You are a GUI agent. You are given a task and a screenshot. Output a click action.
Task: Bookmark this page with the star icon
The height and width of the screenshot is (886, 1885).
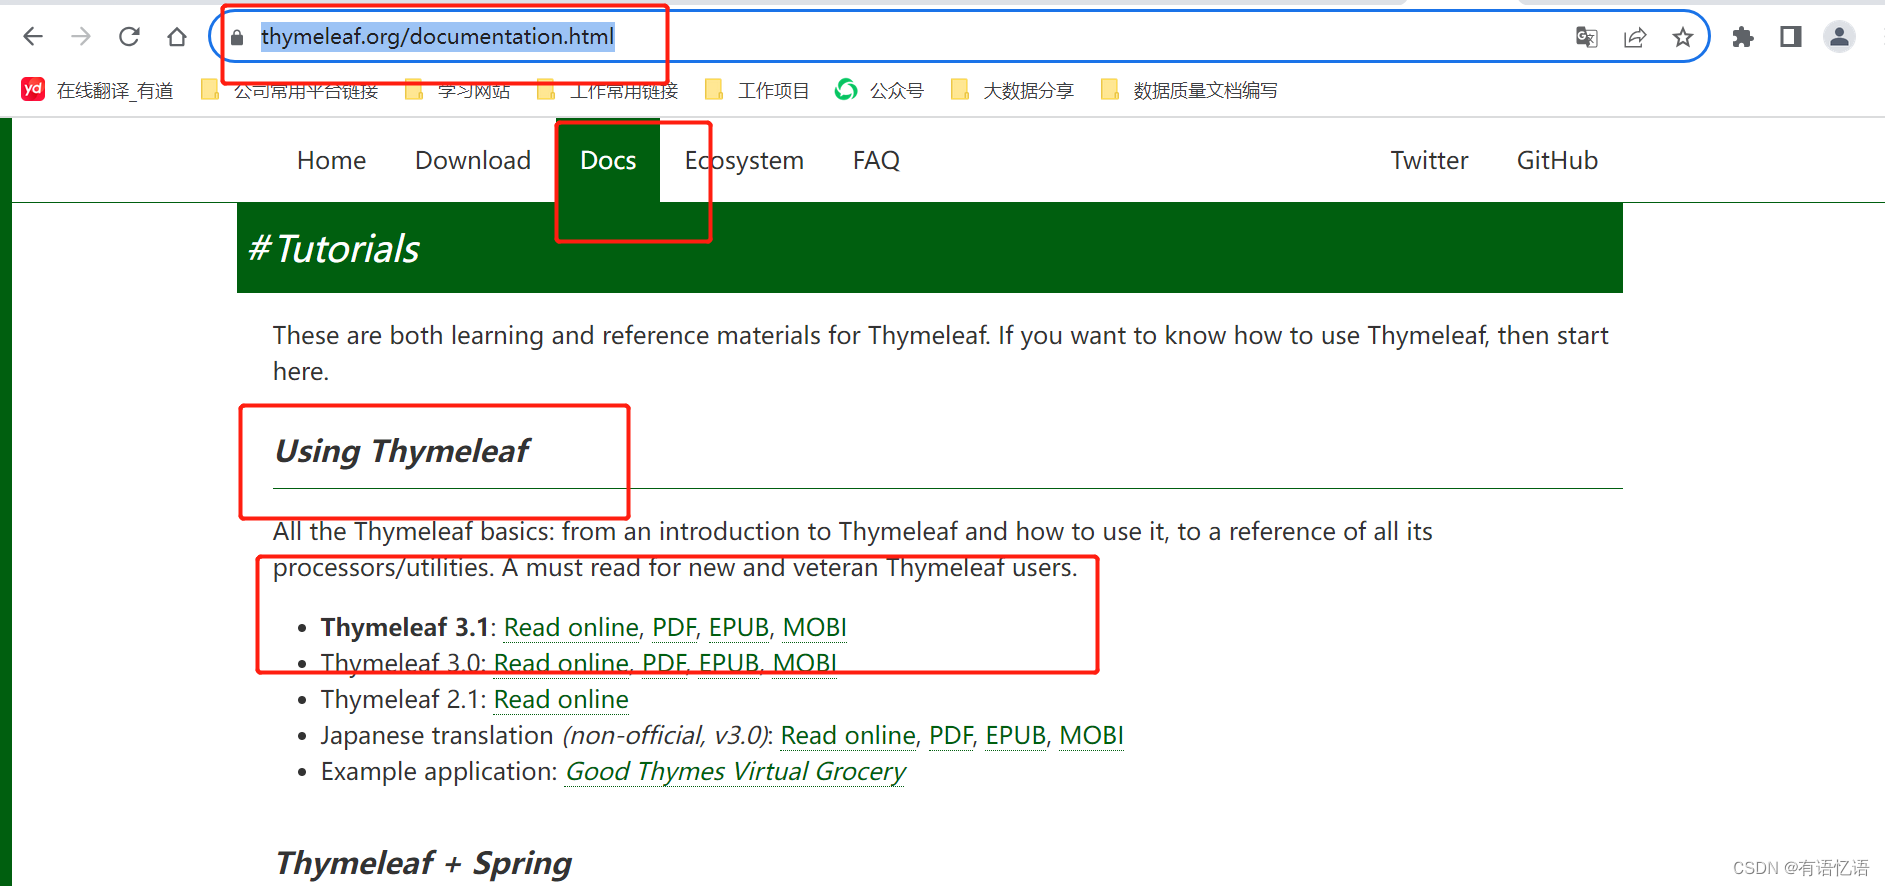1683,38
